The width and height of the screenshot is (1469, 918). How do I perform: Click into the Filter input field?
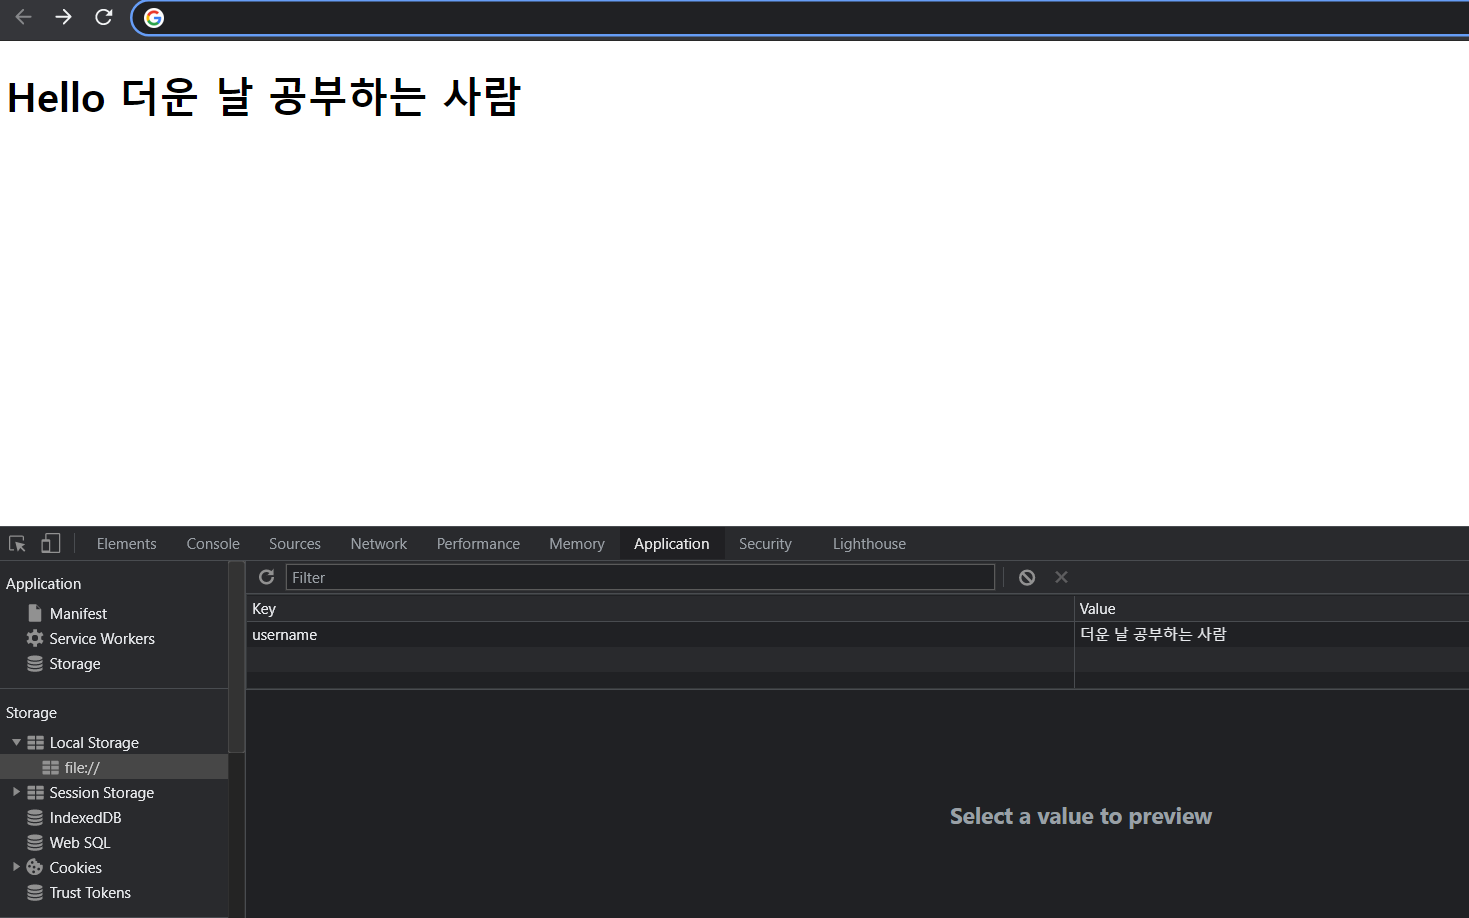[640, 577]
